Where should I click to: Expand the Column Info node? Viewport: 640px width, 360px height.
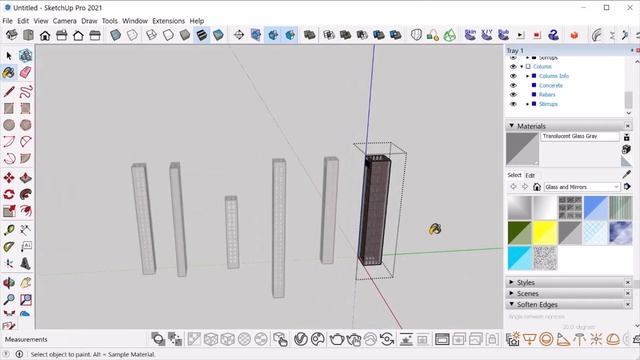point(527,76)
